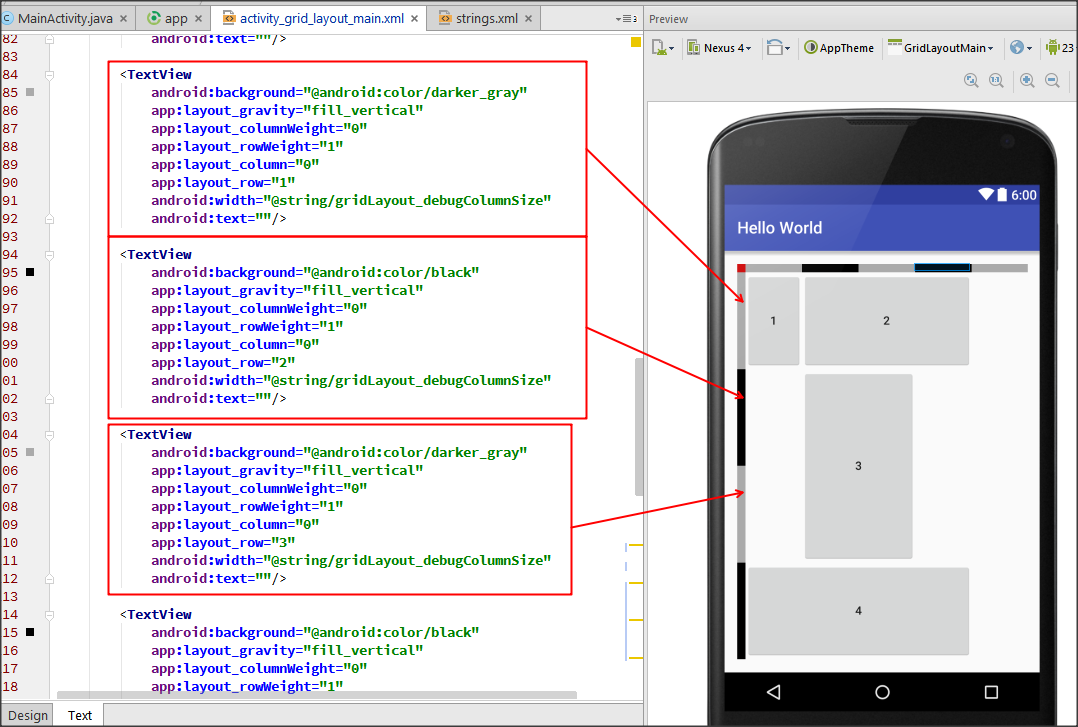Image resolution: width=1078 pixels, height=727 pixels.
Task: Open the configuration-to-render dropdown icon
Action: tap(662, 47)
